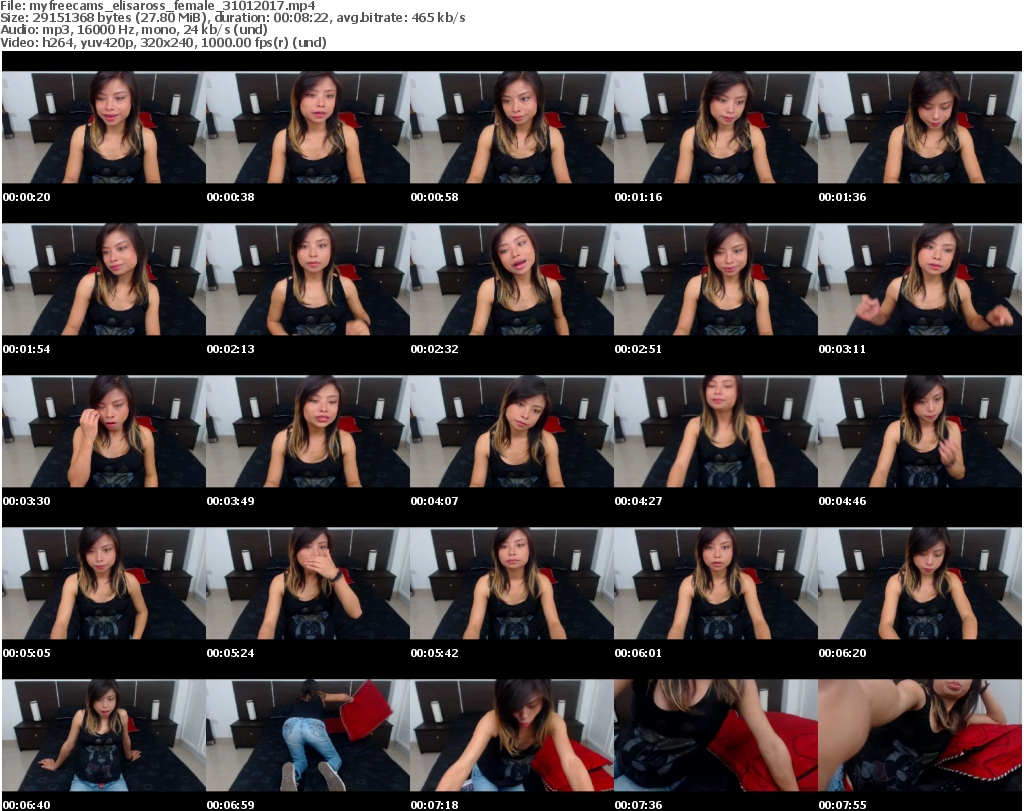The image size is (1024, 811).
Task: Click the thumbnail at timestamp 00:00:20
Action: pyautogui.click(x=103, y=127)
